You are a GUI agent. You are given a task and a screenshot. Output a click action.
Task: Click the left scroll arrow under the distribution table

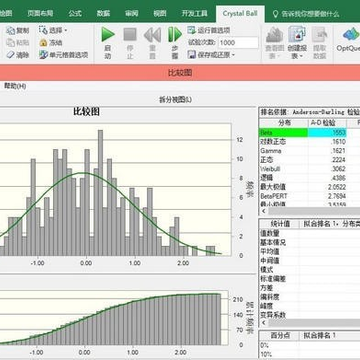[x=264, y=211]
